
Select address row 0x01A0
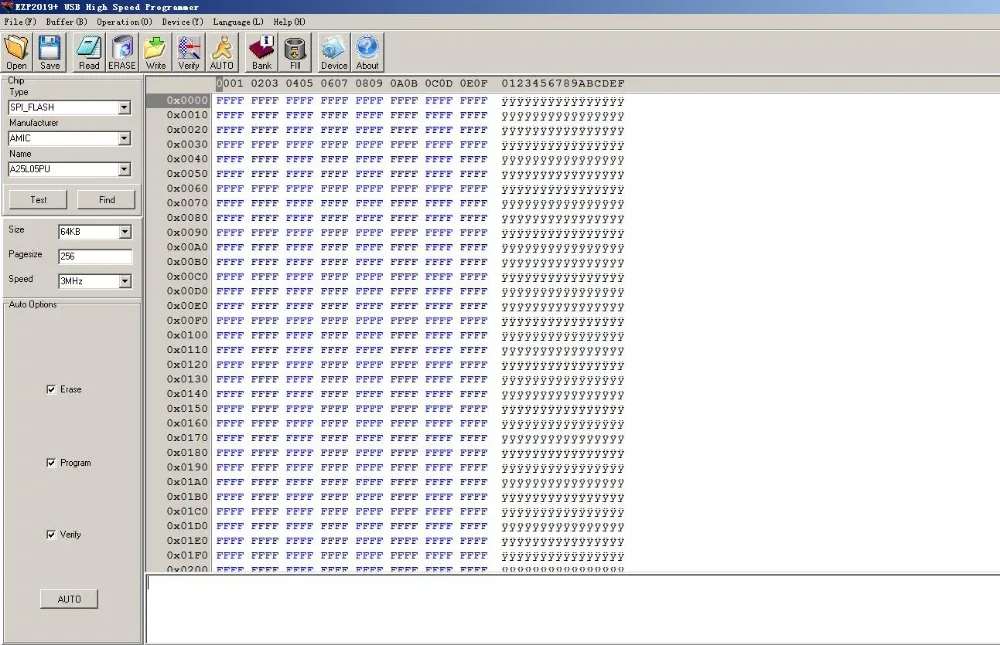[187, 482]
